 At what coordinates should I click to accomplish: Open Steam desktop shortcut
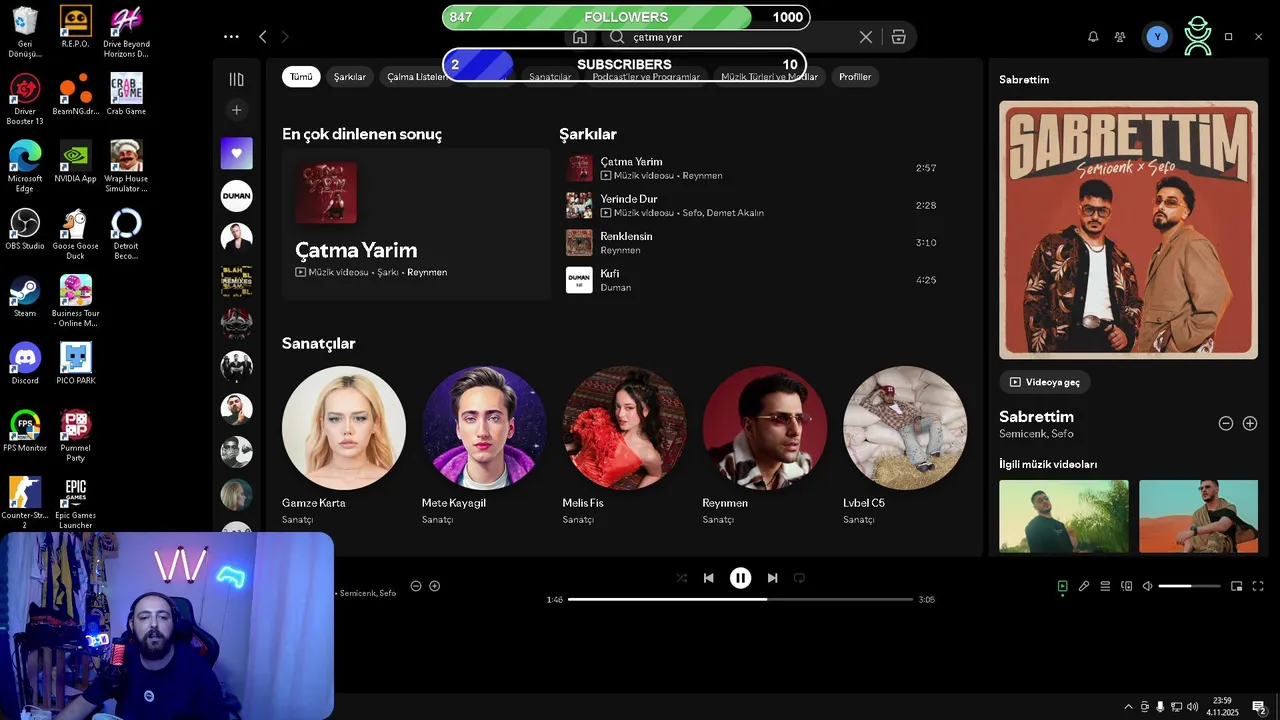click(25, 297)
